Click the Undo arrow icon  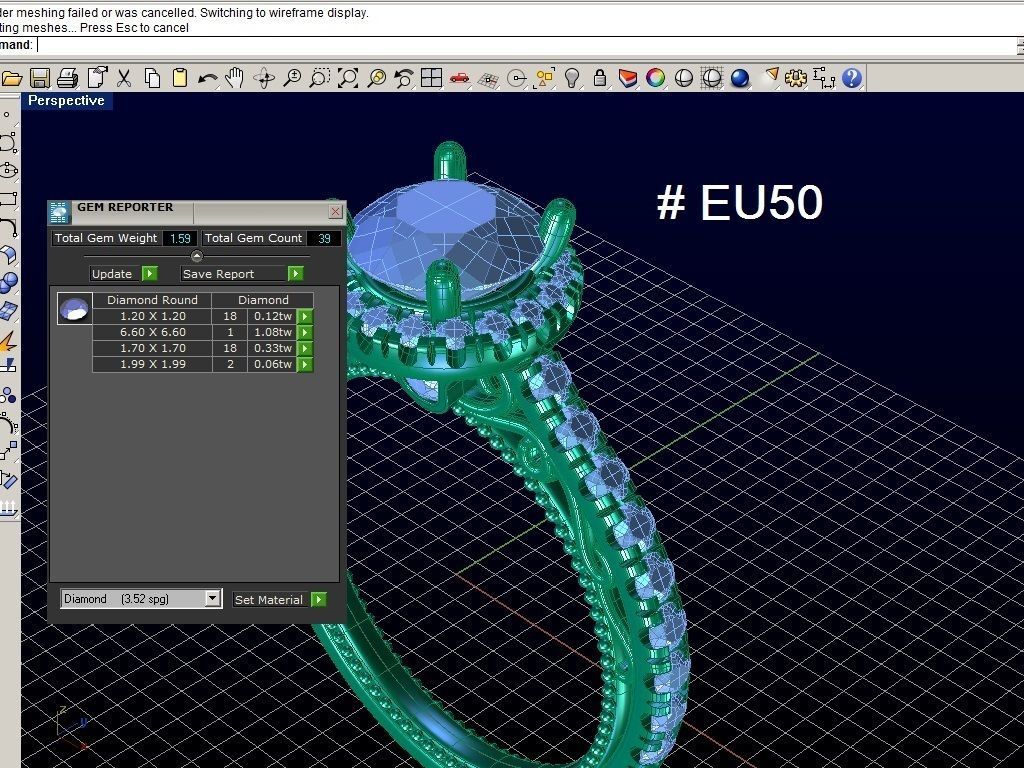[x=208, y=78]
